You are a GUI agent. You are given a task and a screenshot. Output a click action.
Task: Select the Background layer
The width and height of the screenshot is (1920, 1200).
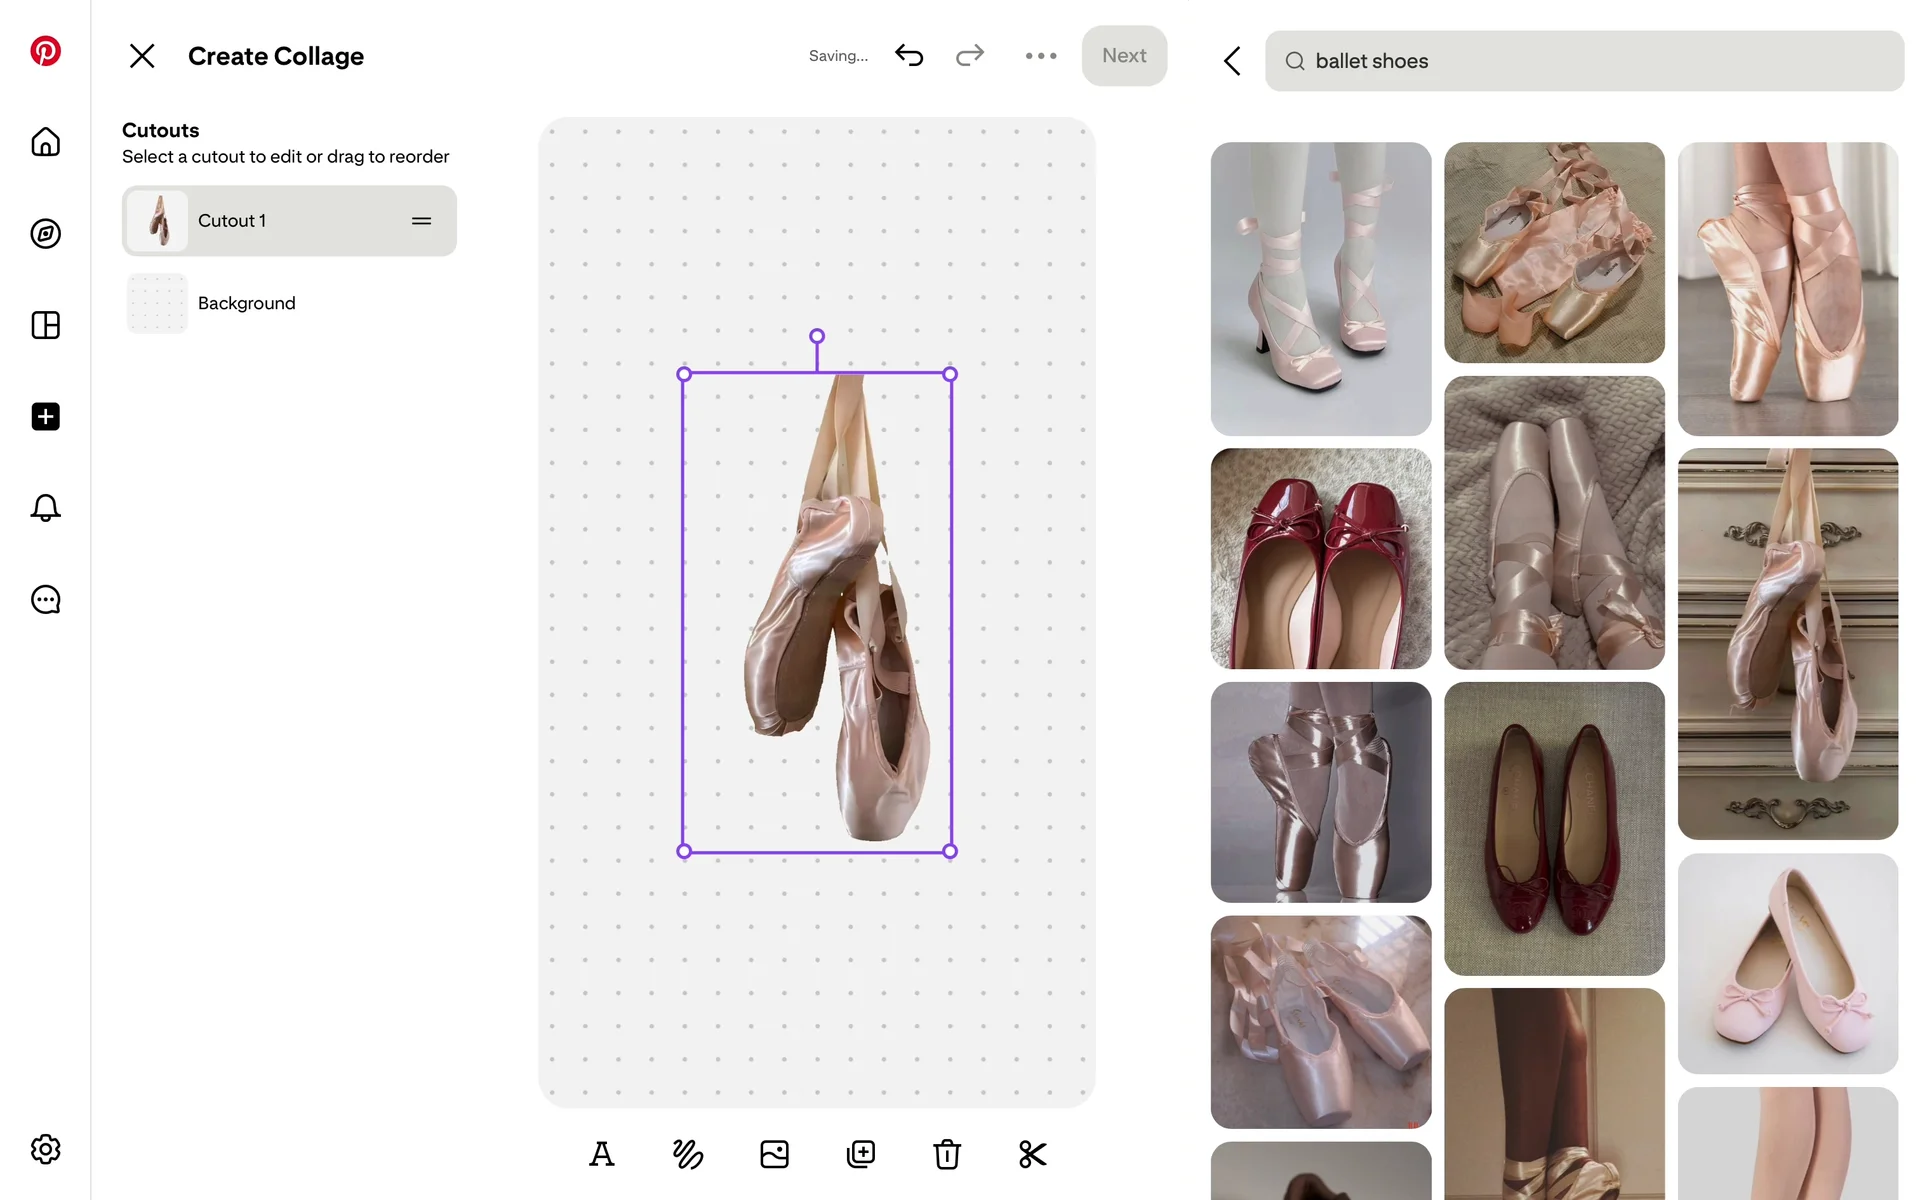246,303
